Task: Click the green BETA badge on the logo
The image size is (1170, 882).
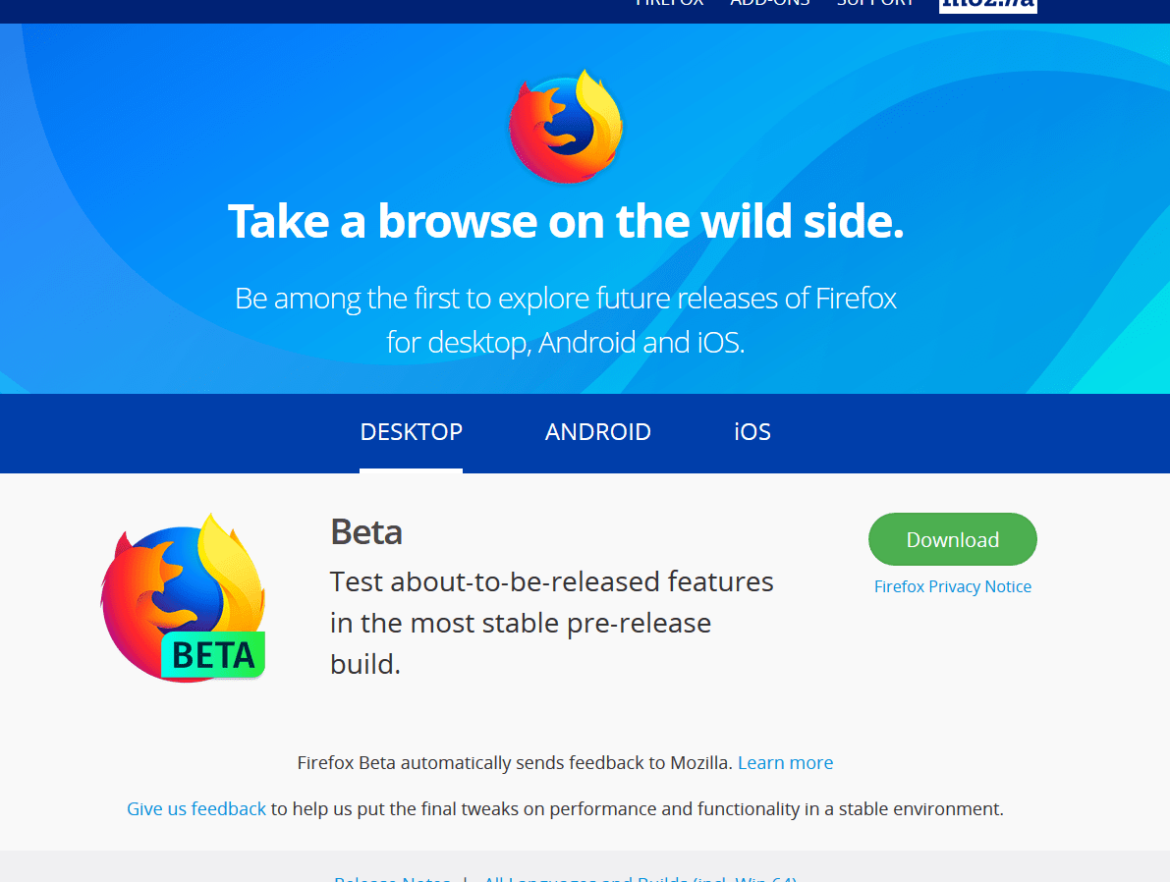Action: [x=214, y=656]
